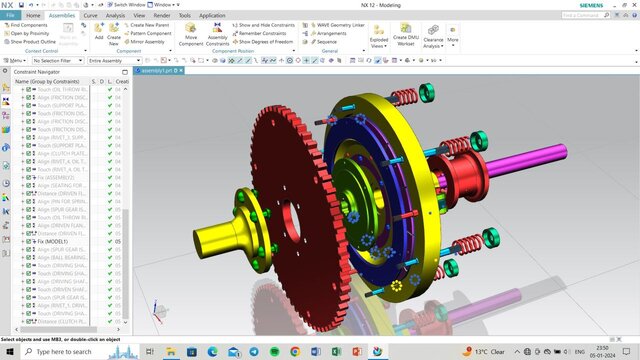Open the Assembly Constraints tool

(x=218, y=33)
